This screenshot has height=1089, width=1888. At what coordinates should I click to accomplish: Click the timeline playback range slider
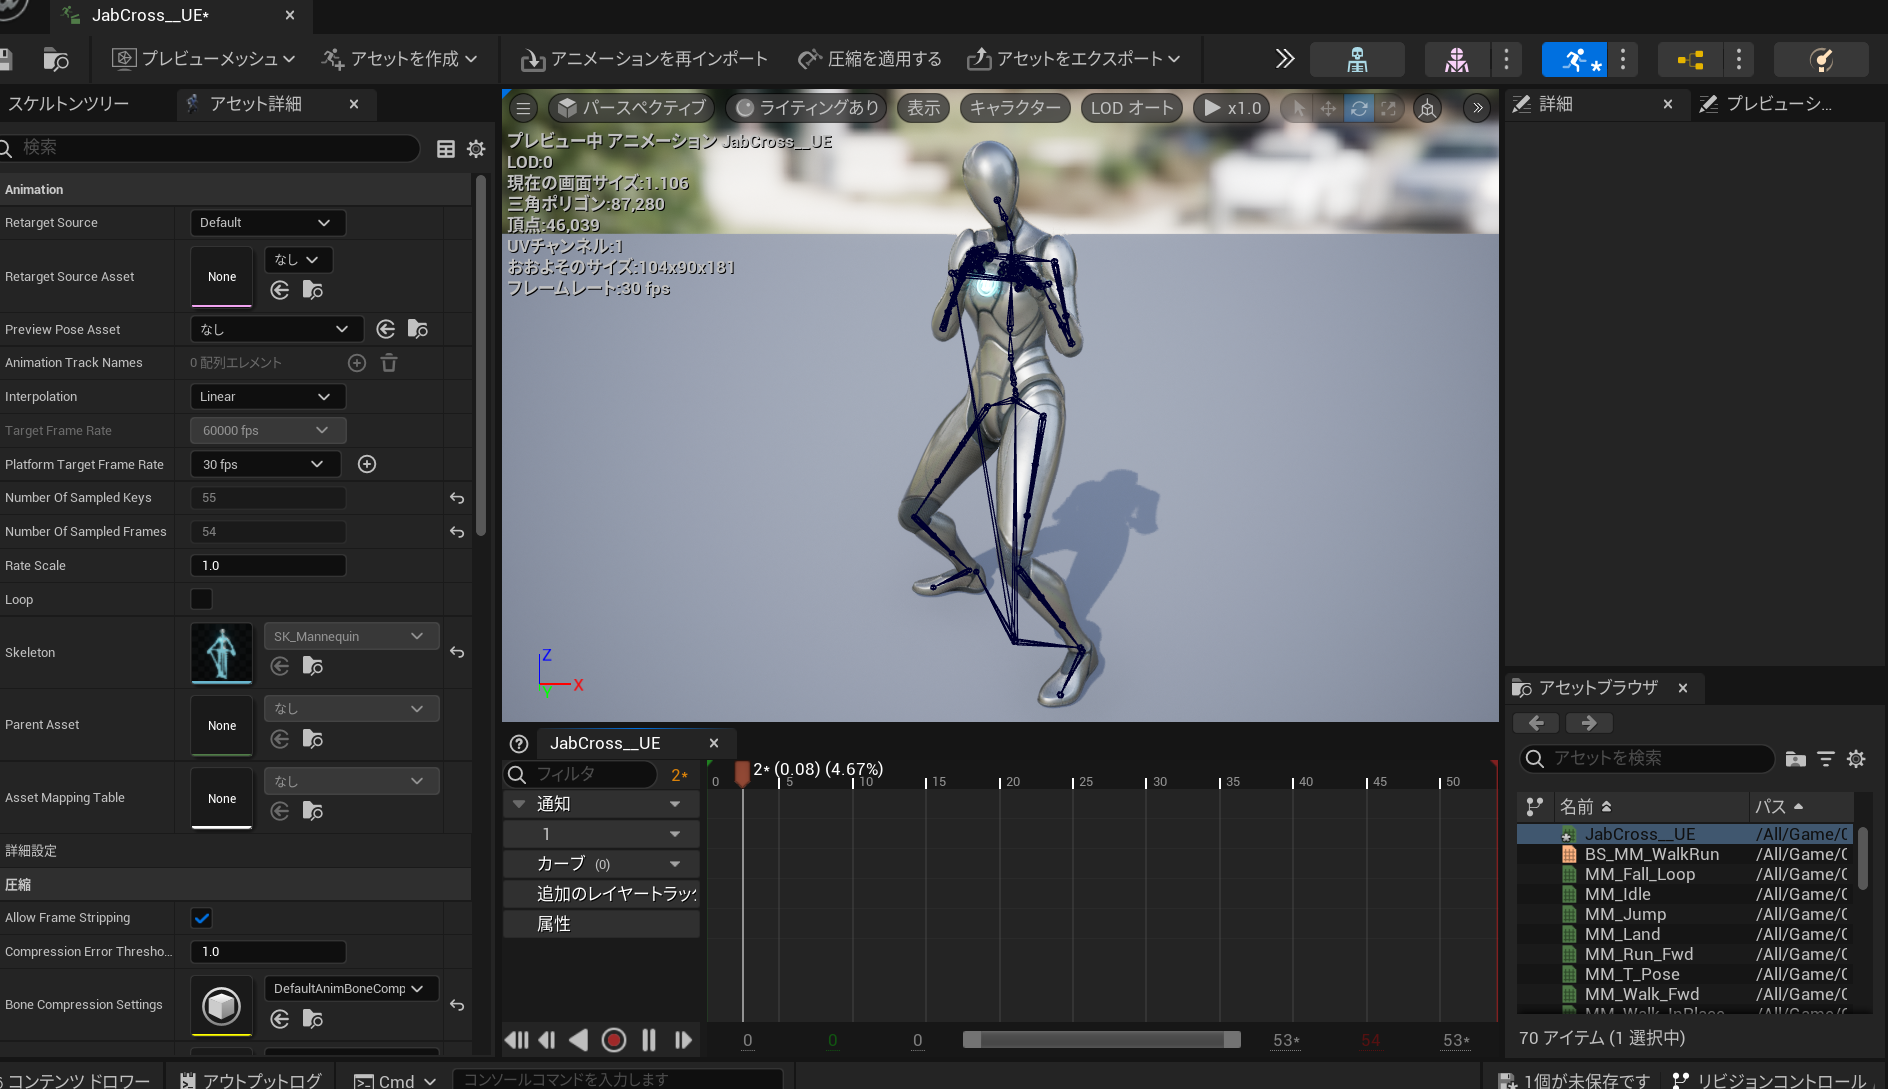tap(1100, 1040)
